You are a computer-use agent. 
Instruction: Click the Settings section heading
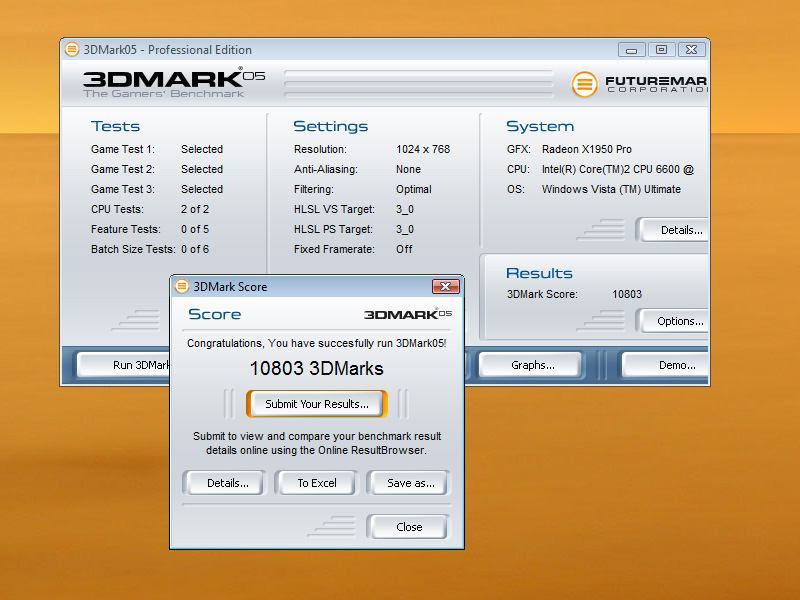[x=331, y=127]
